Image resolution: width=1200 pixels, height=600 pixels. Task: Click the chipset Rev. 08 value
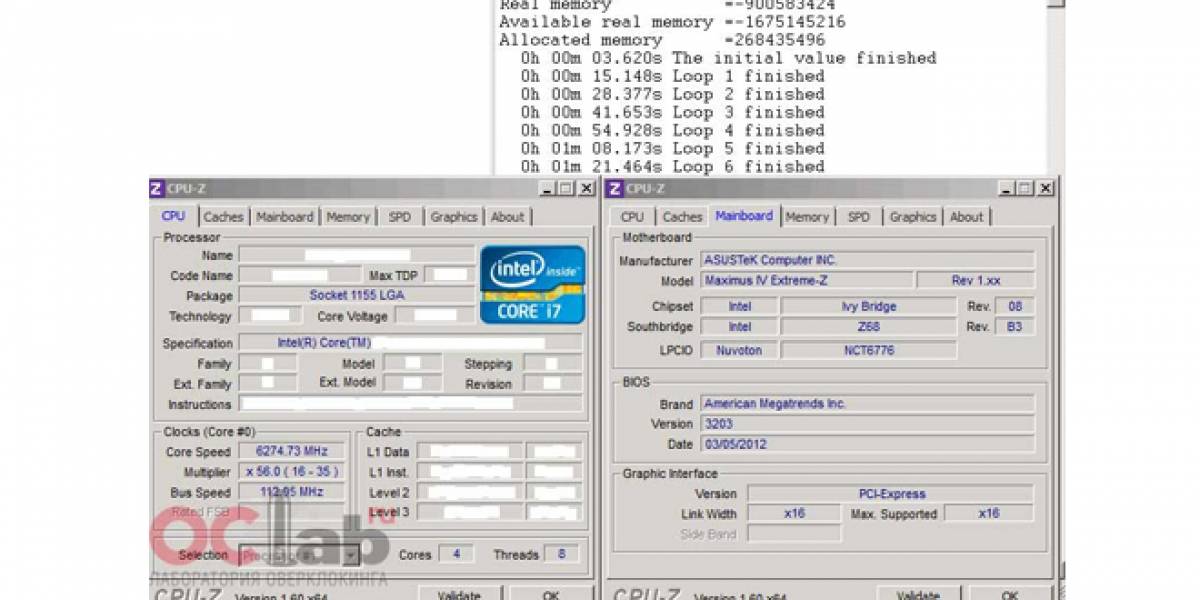pos(1015,307)
